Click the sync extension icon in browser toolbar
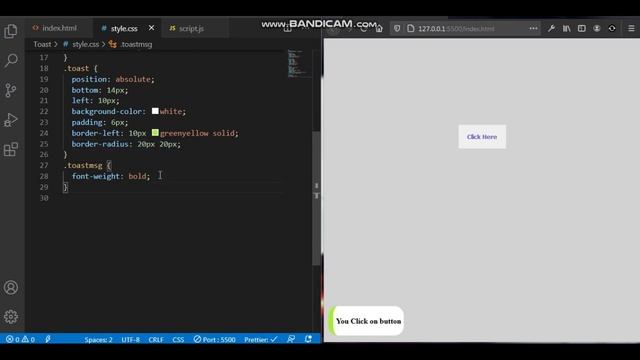Screen dimensions: 640x360 coord(612,29)
